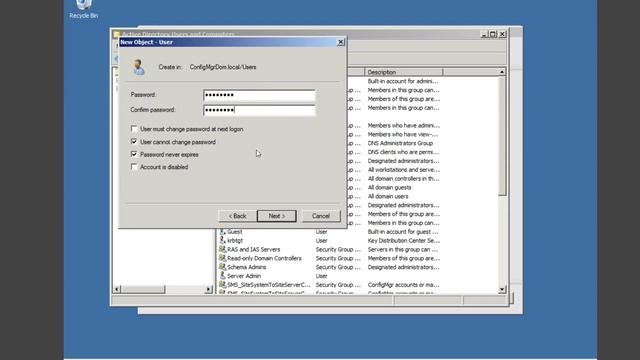Go to the previous step with Back
The height and width of the screenshot is (360, 640).
pos(237,216)
